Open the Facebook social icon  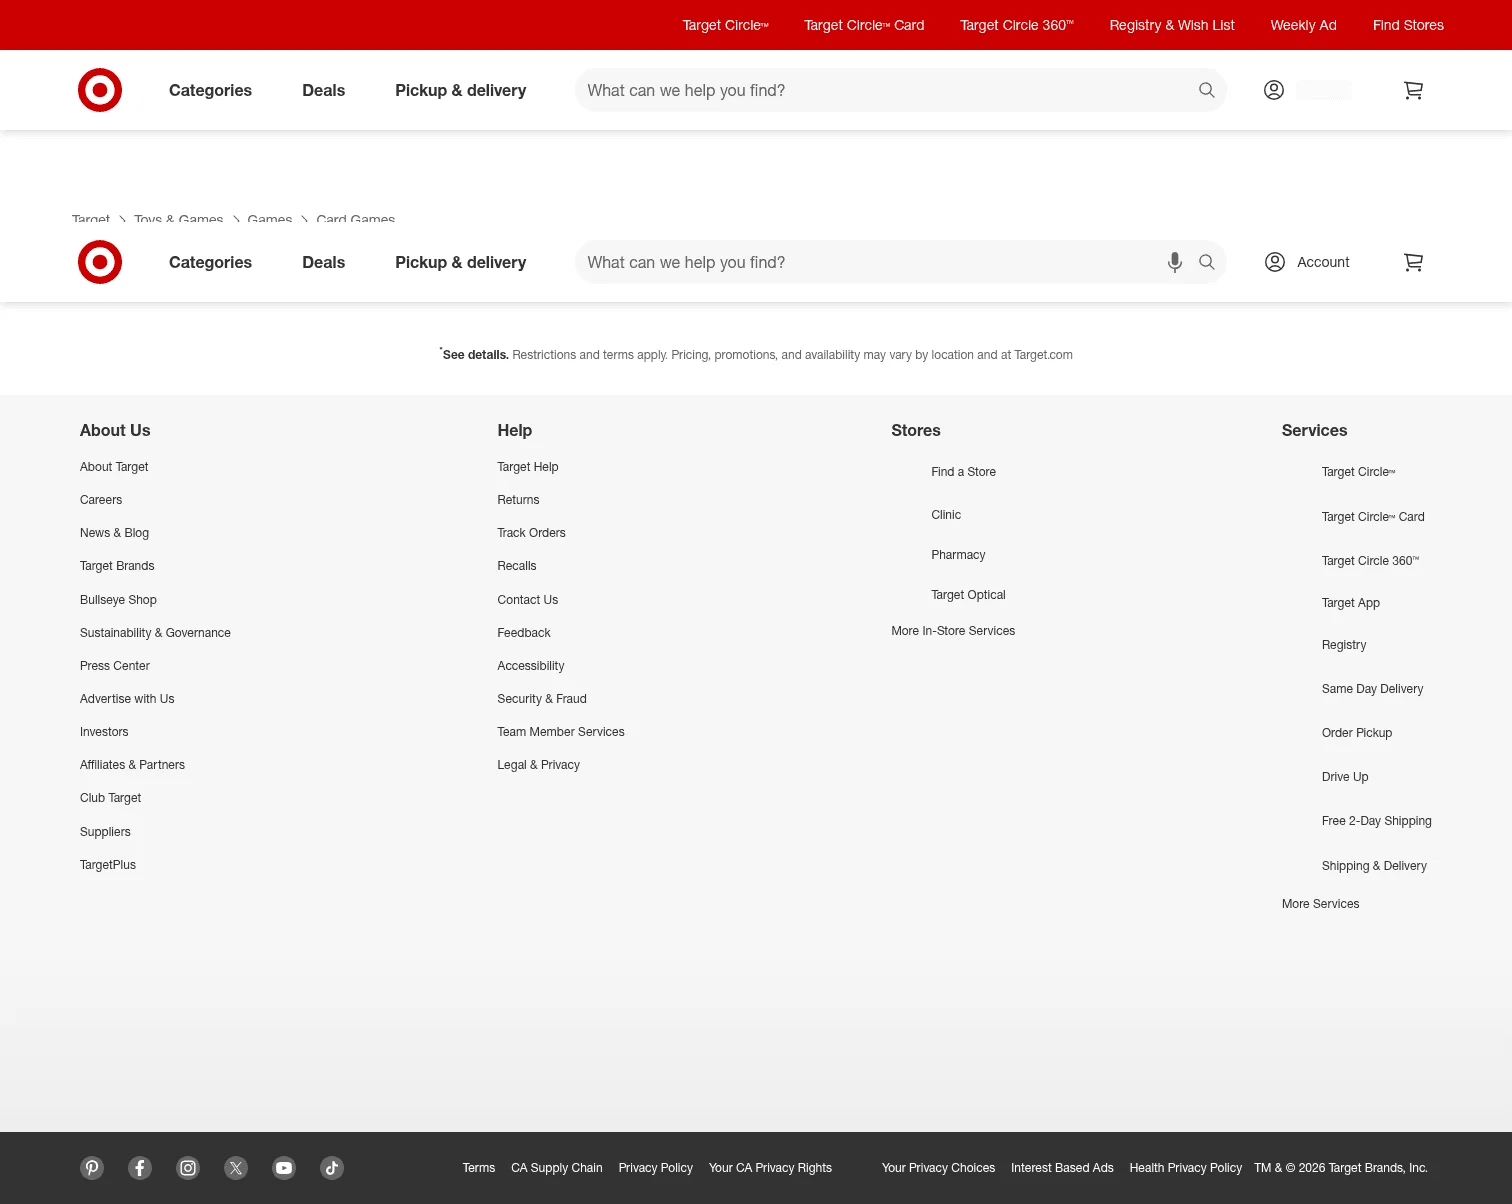click(x=140, y=1168)
